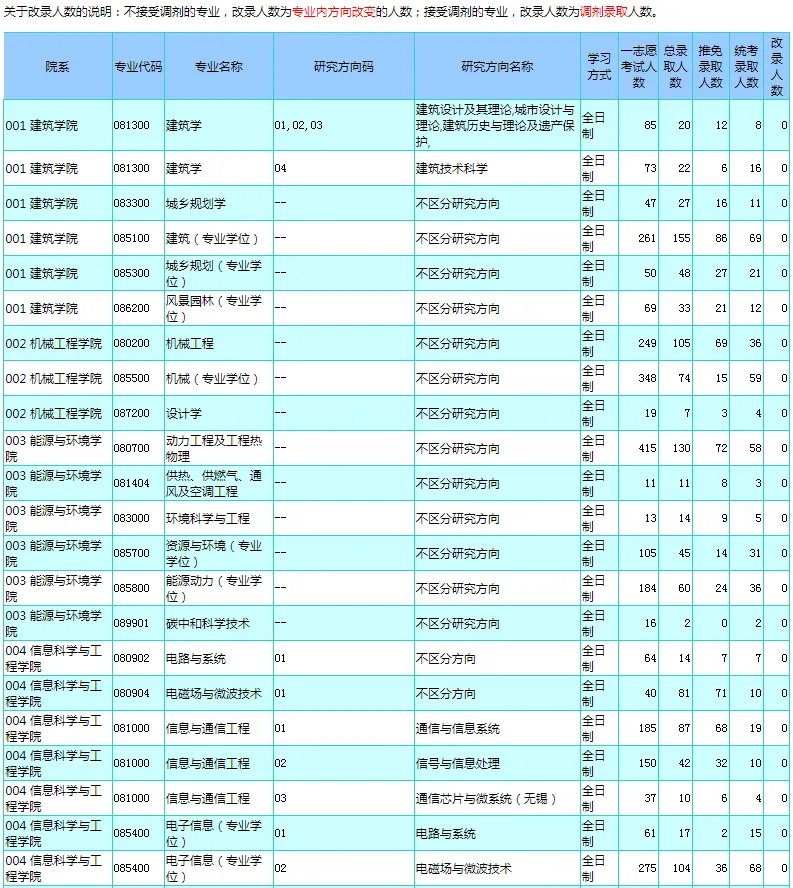The image size is (793, 888).
Task: Select direction code cell 01, 02, 03
Action: (344, 125)
